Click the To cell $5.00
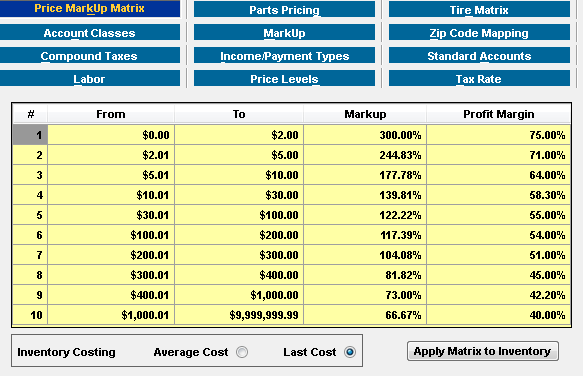Image resolution: width=583 pixels, height=376 pixels. [x=239, y=155]
